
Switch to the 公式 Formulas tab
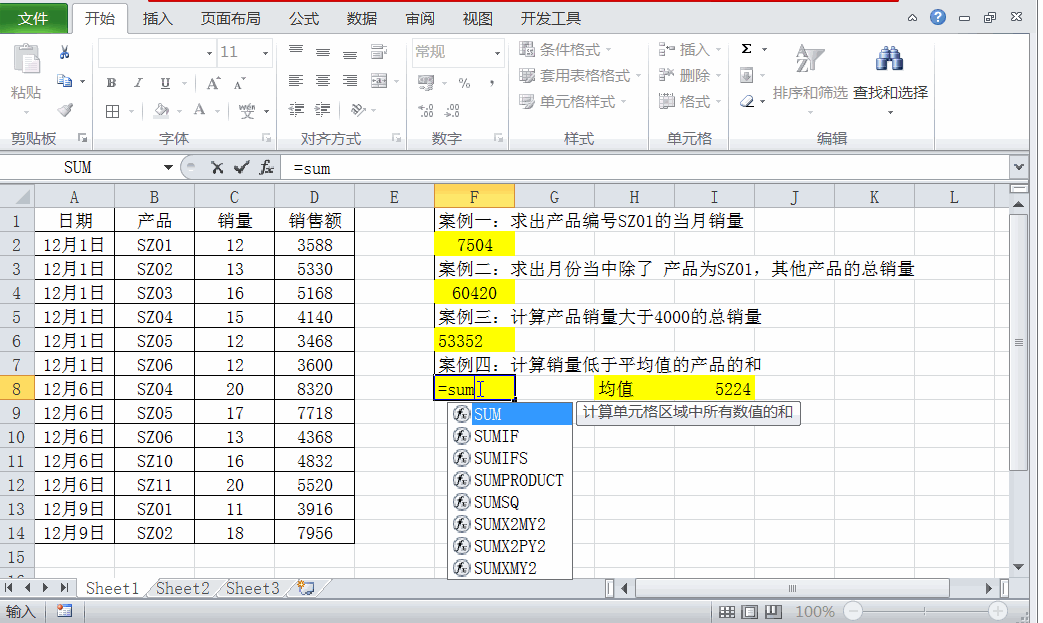[x=304, y=18]
